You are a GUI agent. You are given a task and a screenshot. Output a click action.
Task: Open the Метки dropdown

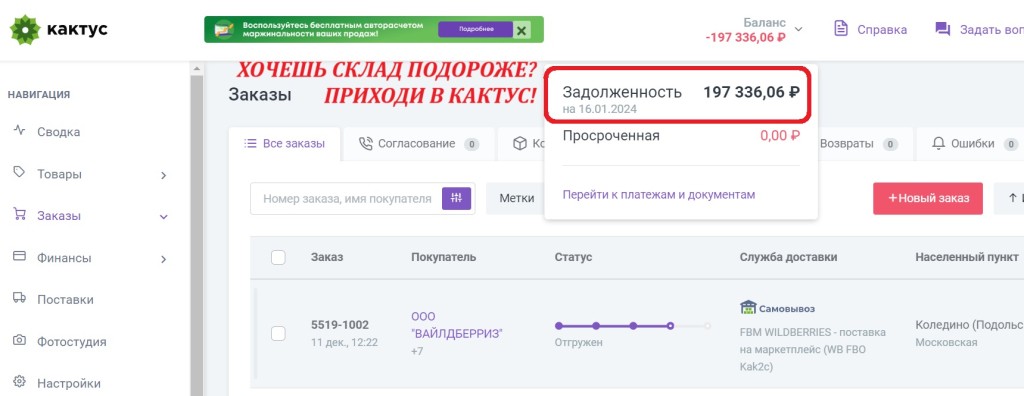click(x=517, y=199)
